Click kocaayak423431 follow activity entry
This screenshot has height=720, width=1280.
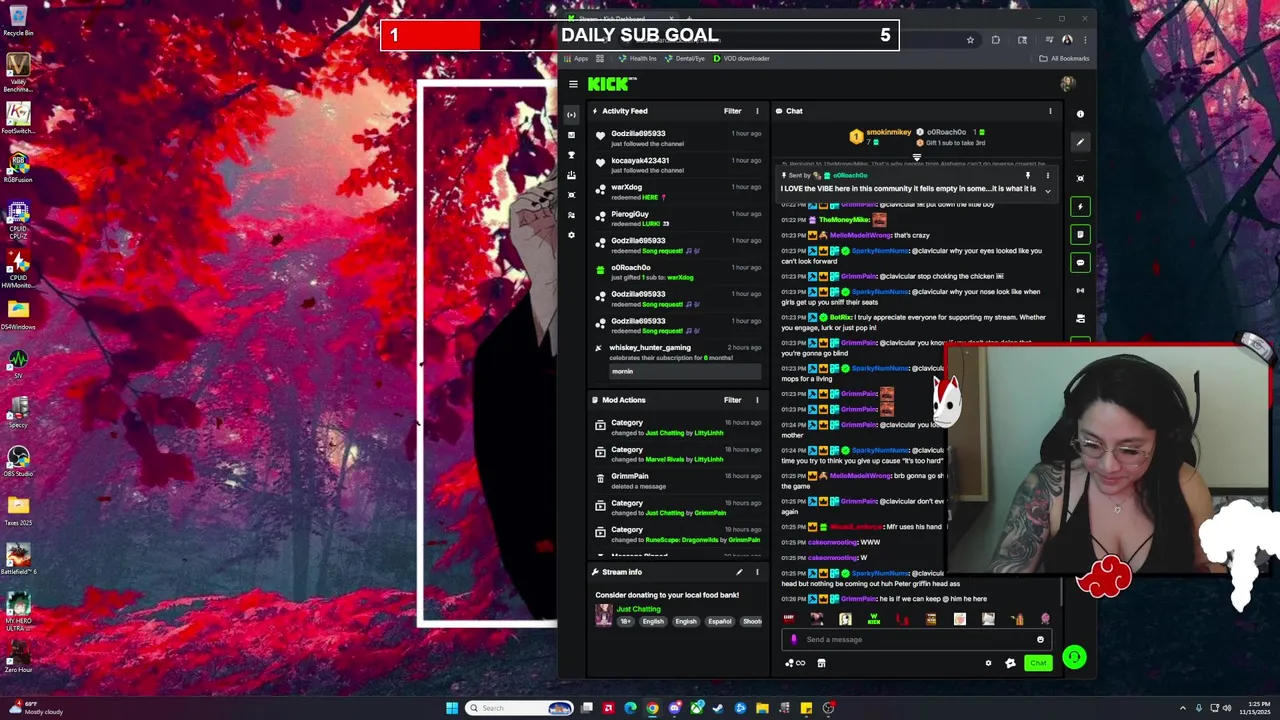pyautogui.click(x=678, y=165)
